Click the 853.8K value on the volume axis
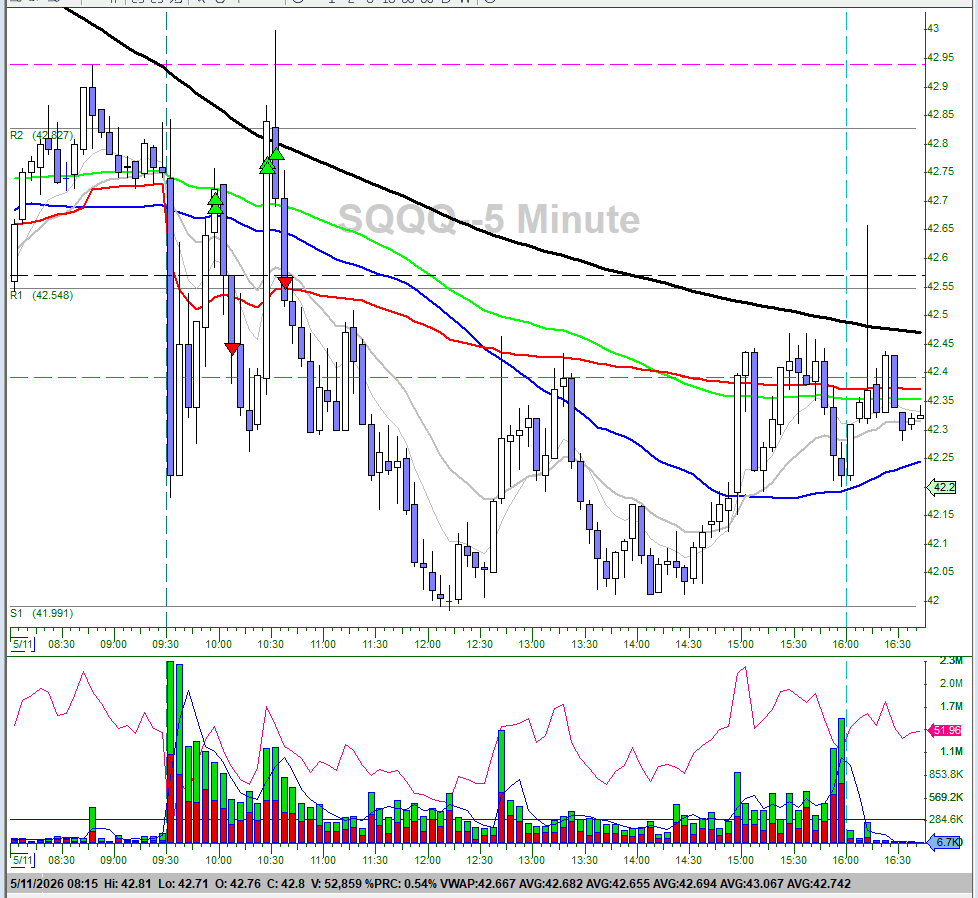 946,774
